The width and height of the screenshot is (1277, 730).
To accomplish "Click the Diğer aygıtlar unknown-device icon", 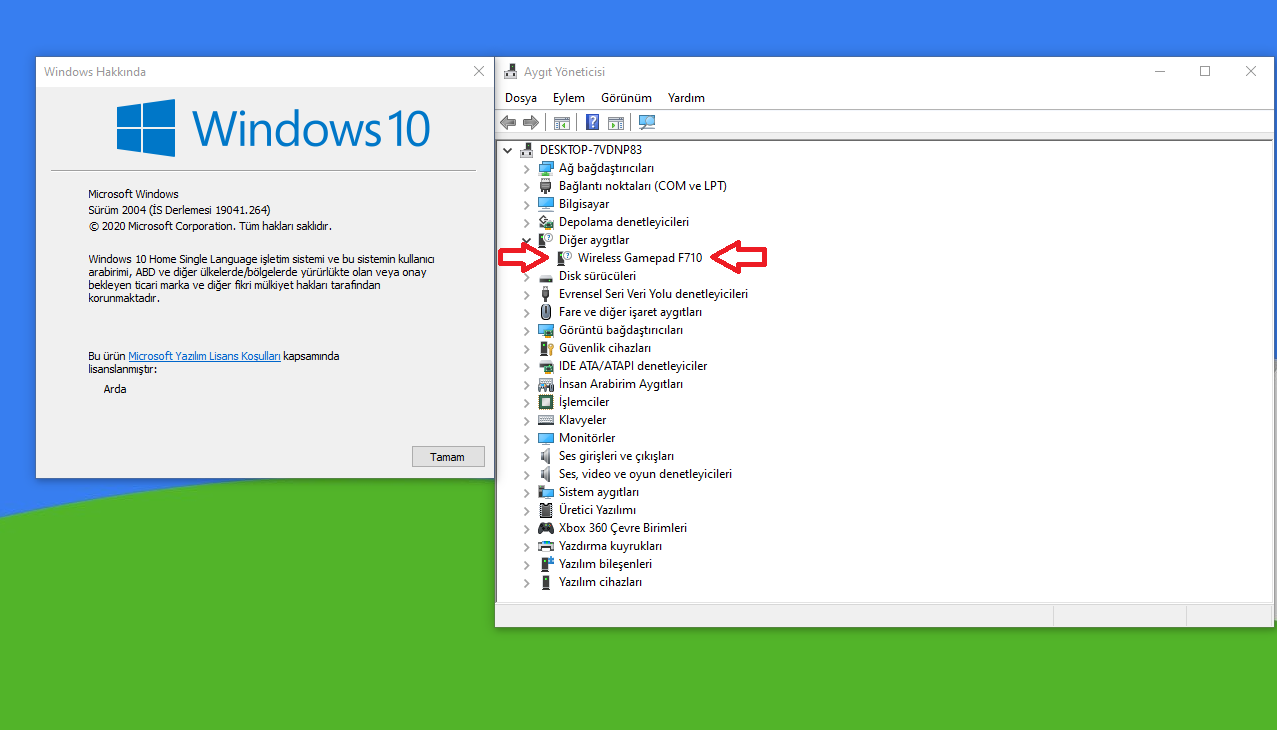I will [546, 240].
